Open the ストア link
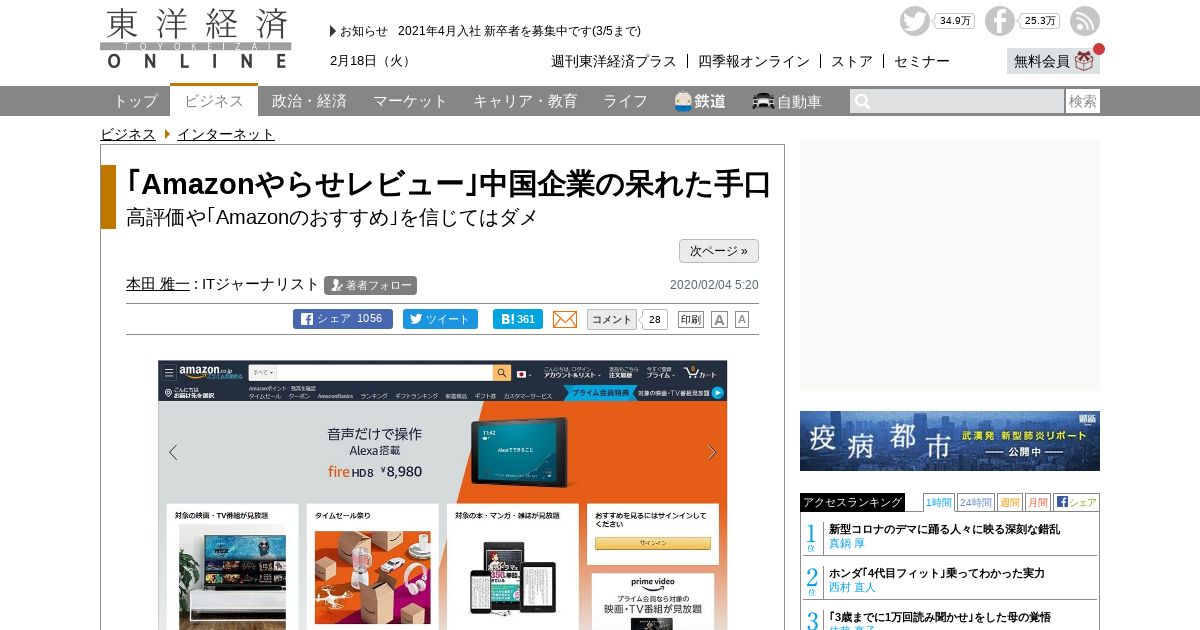The width and height of the screenshot is (1200, 630). click(x=852, y=61)
